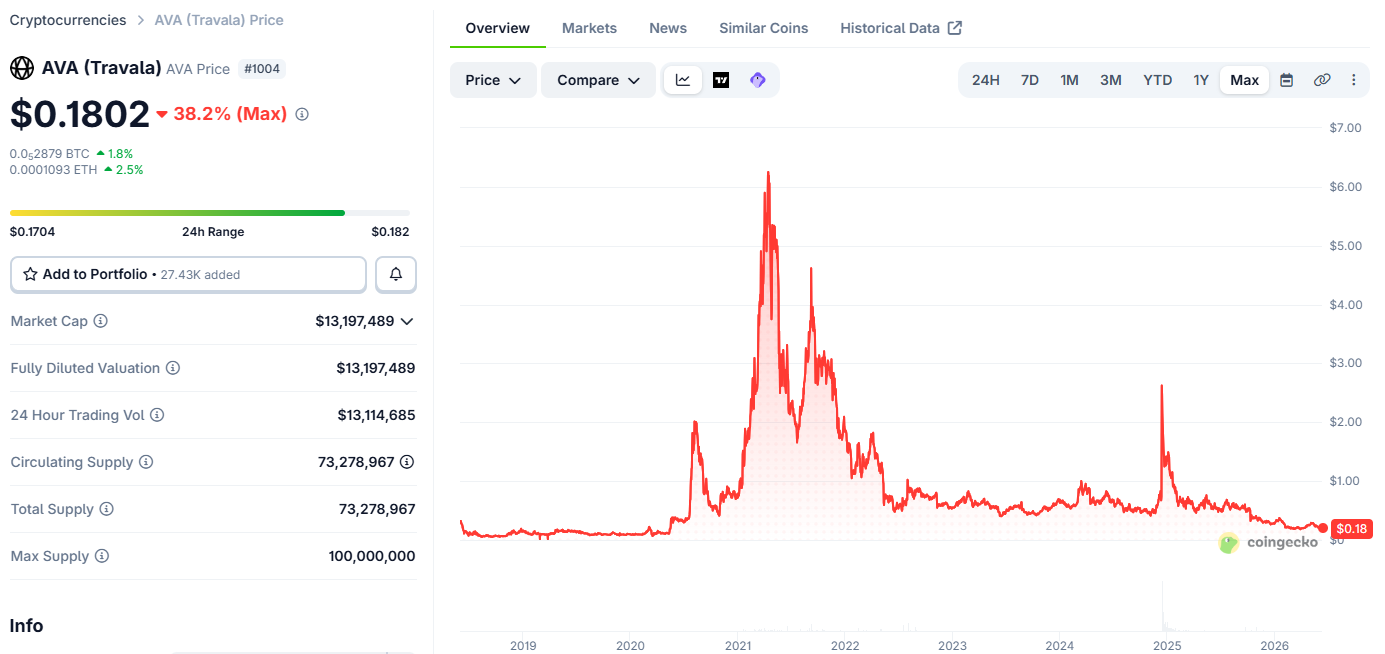Image resolution: width=1385 pixels, height=654 pixels.
Task: Open the three-dot chart options menu
Action: click(x=1354, y=80)
